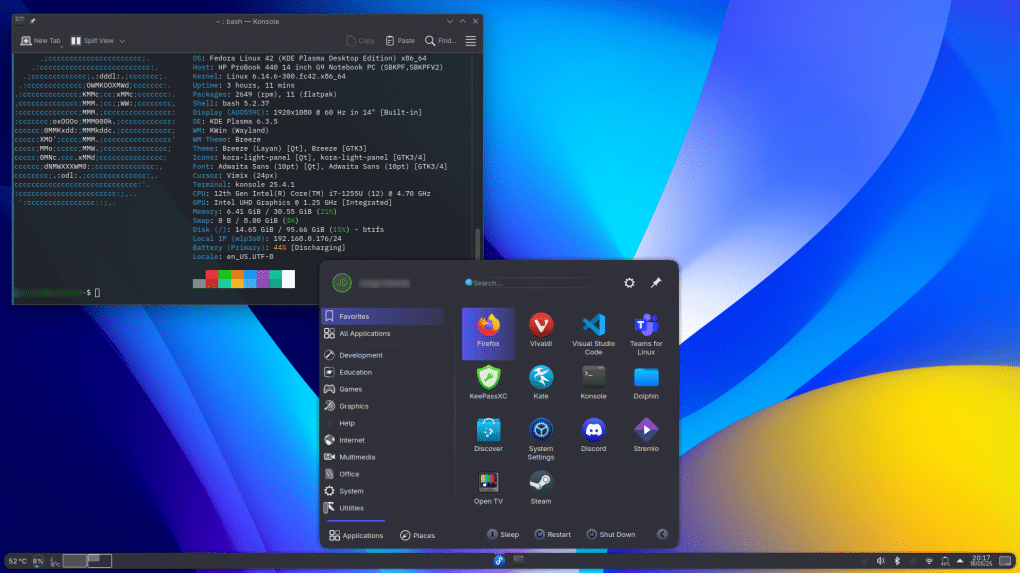The image size is (1020, 573).
Task: Select the Favorites category
Action: tap(382, 316)
